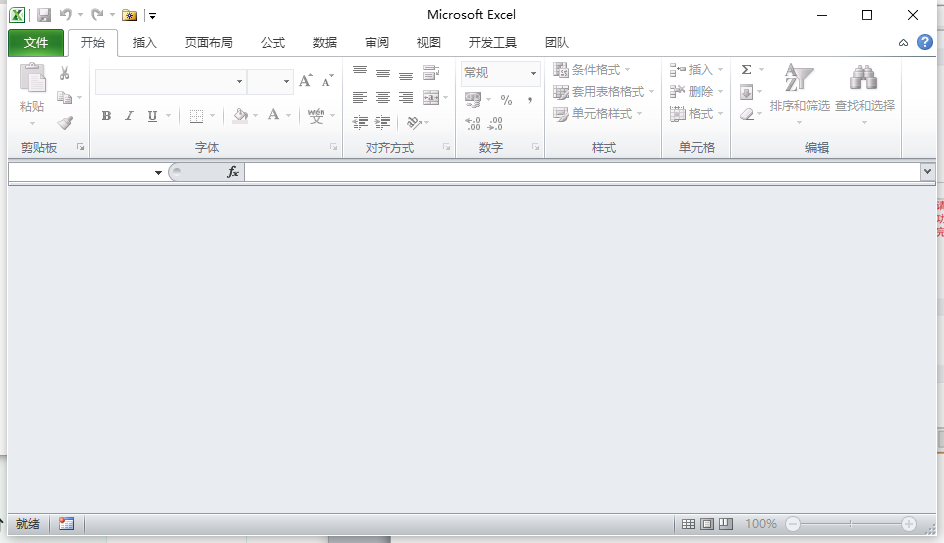
Task: Click Decrease Decimal icon
Action: click(495, 123)
